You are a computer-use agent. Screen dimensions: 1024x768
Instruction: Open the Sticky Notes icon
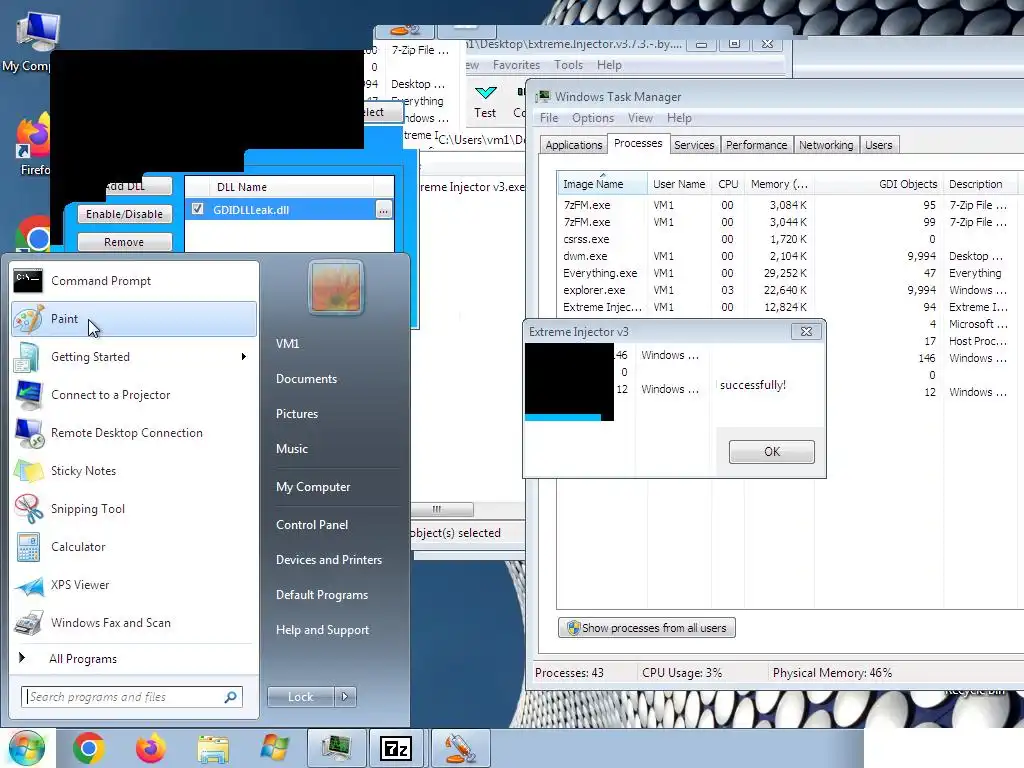29,471
